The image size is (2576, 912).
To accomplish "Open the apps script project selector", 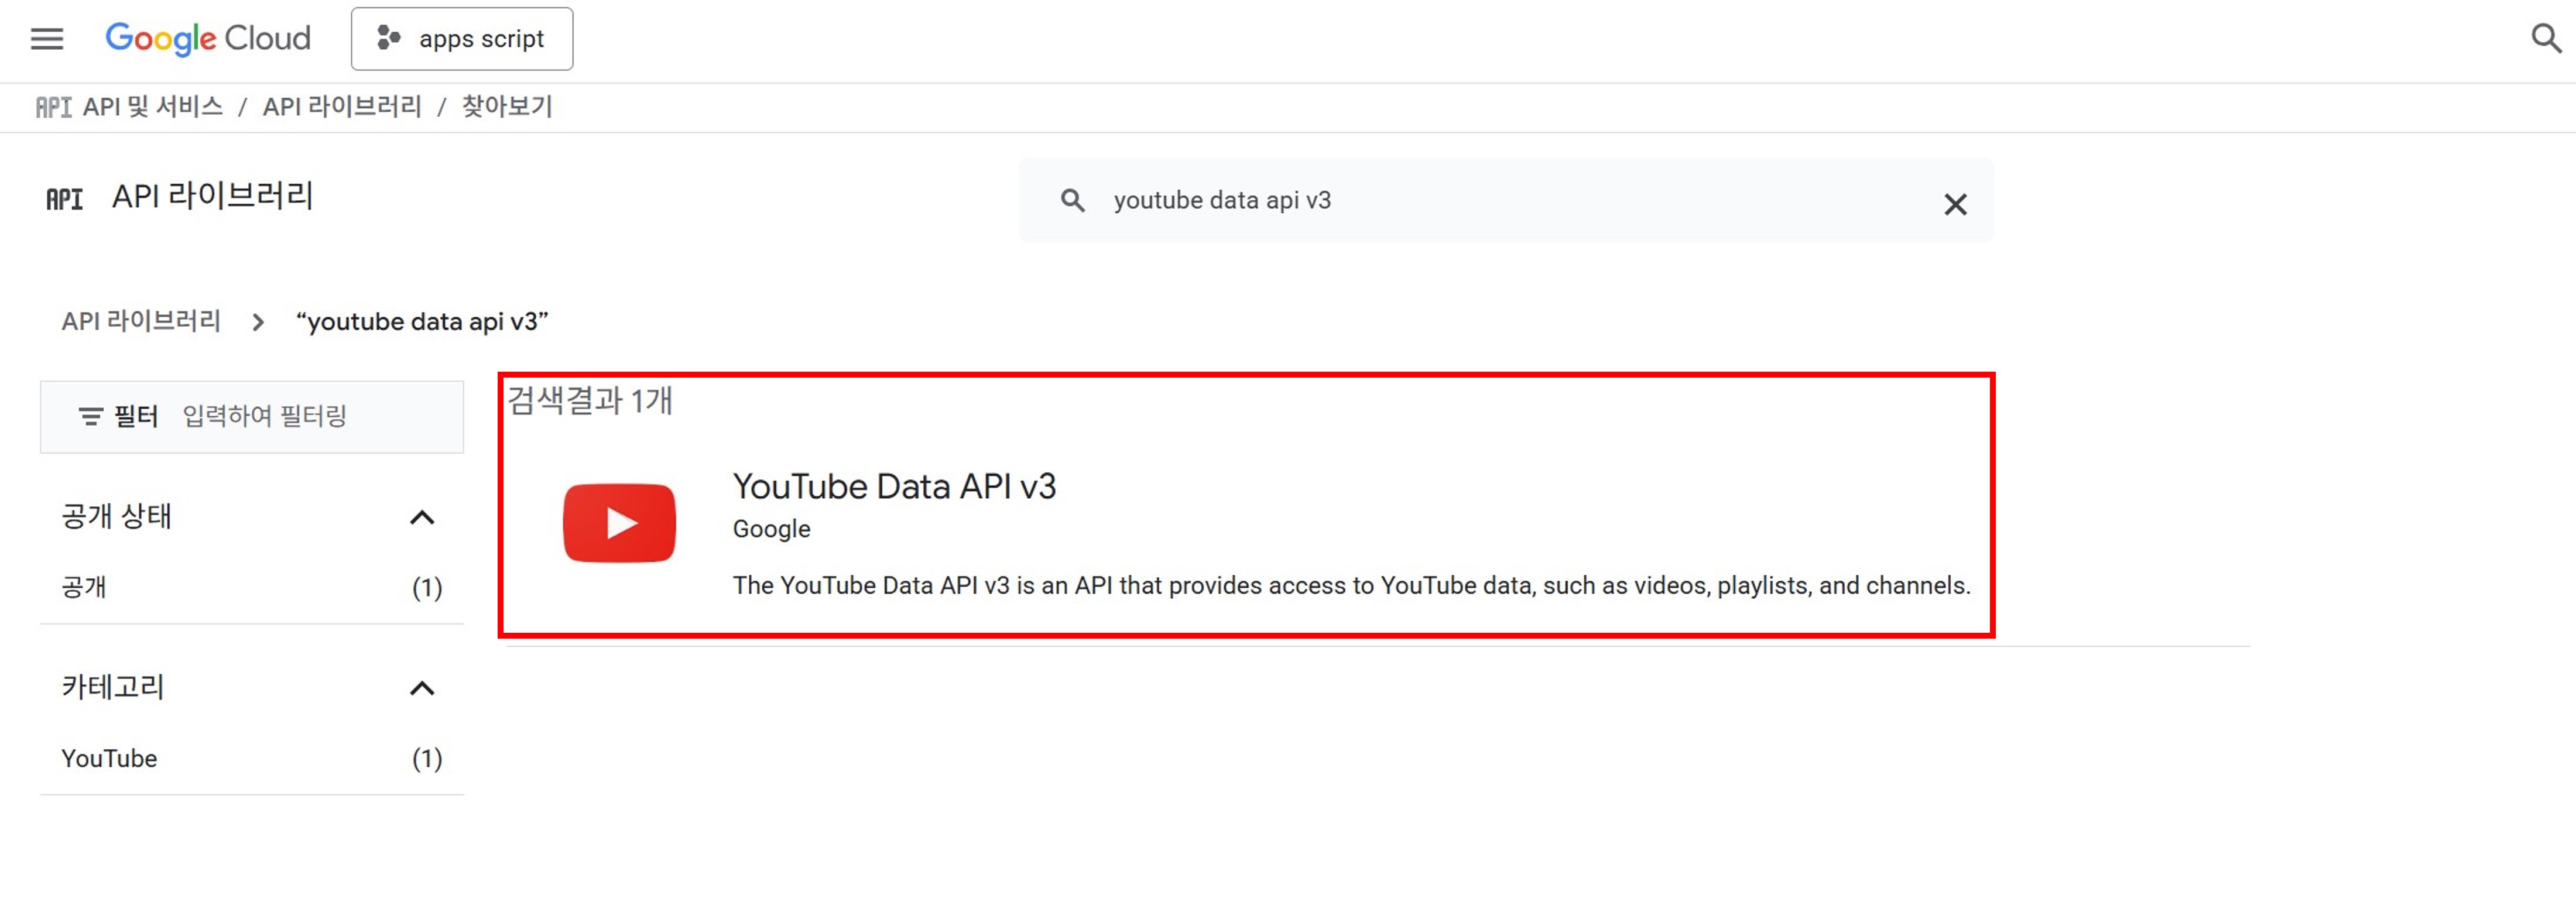I will [462, 39].
